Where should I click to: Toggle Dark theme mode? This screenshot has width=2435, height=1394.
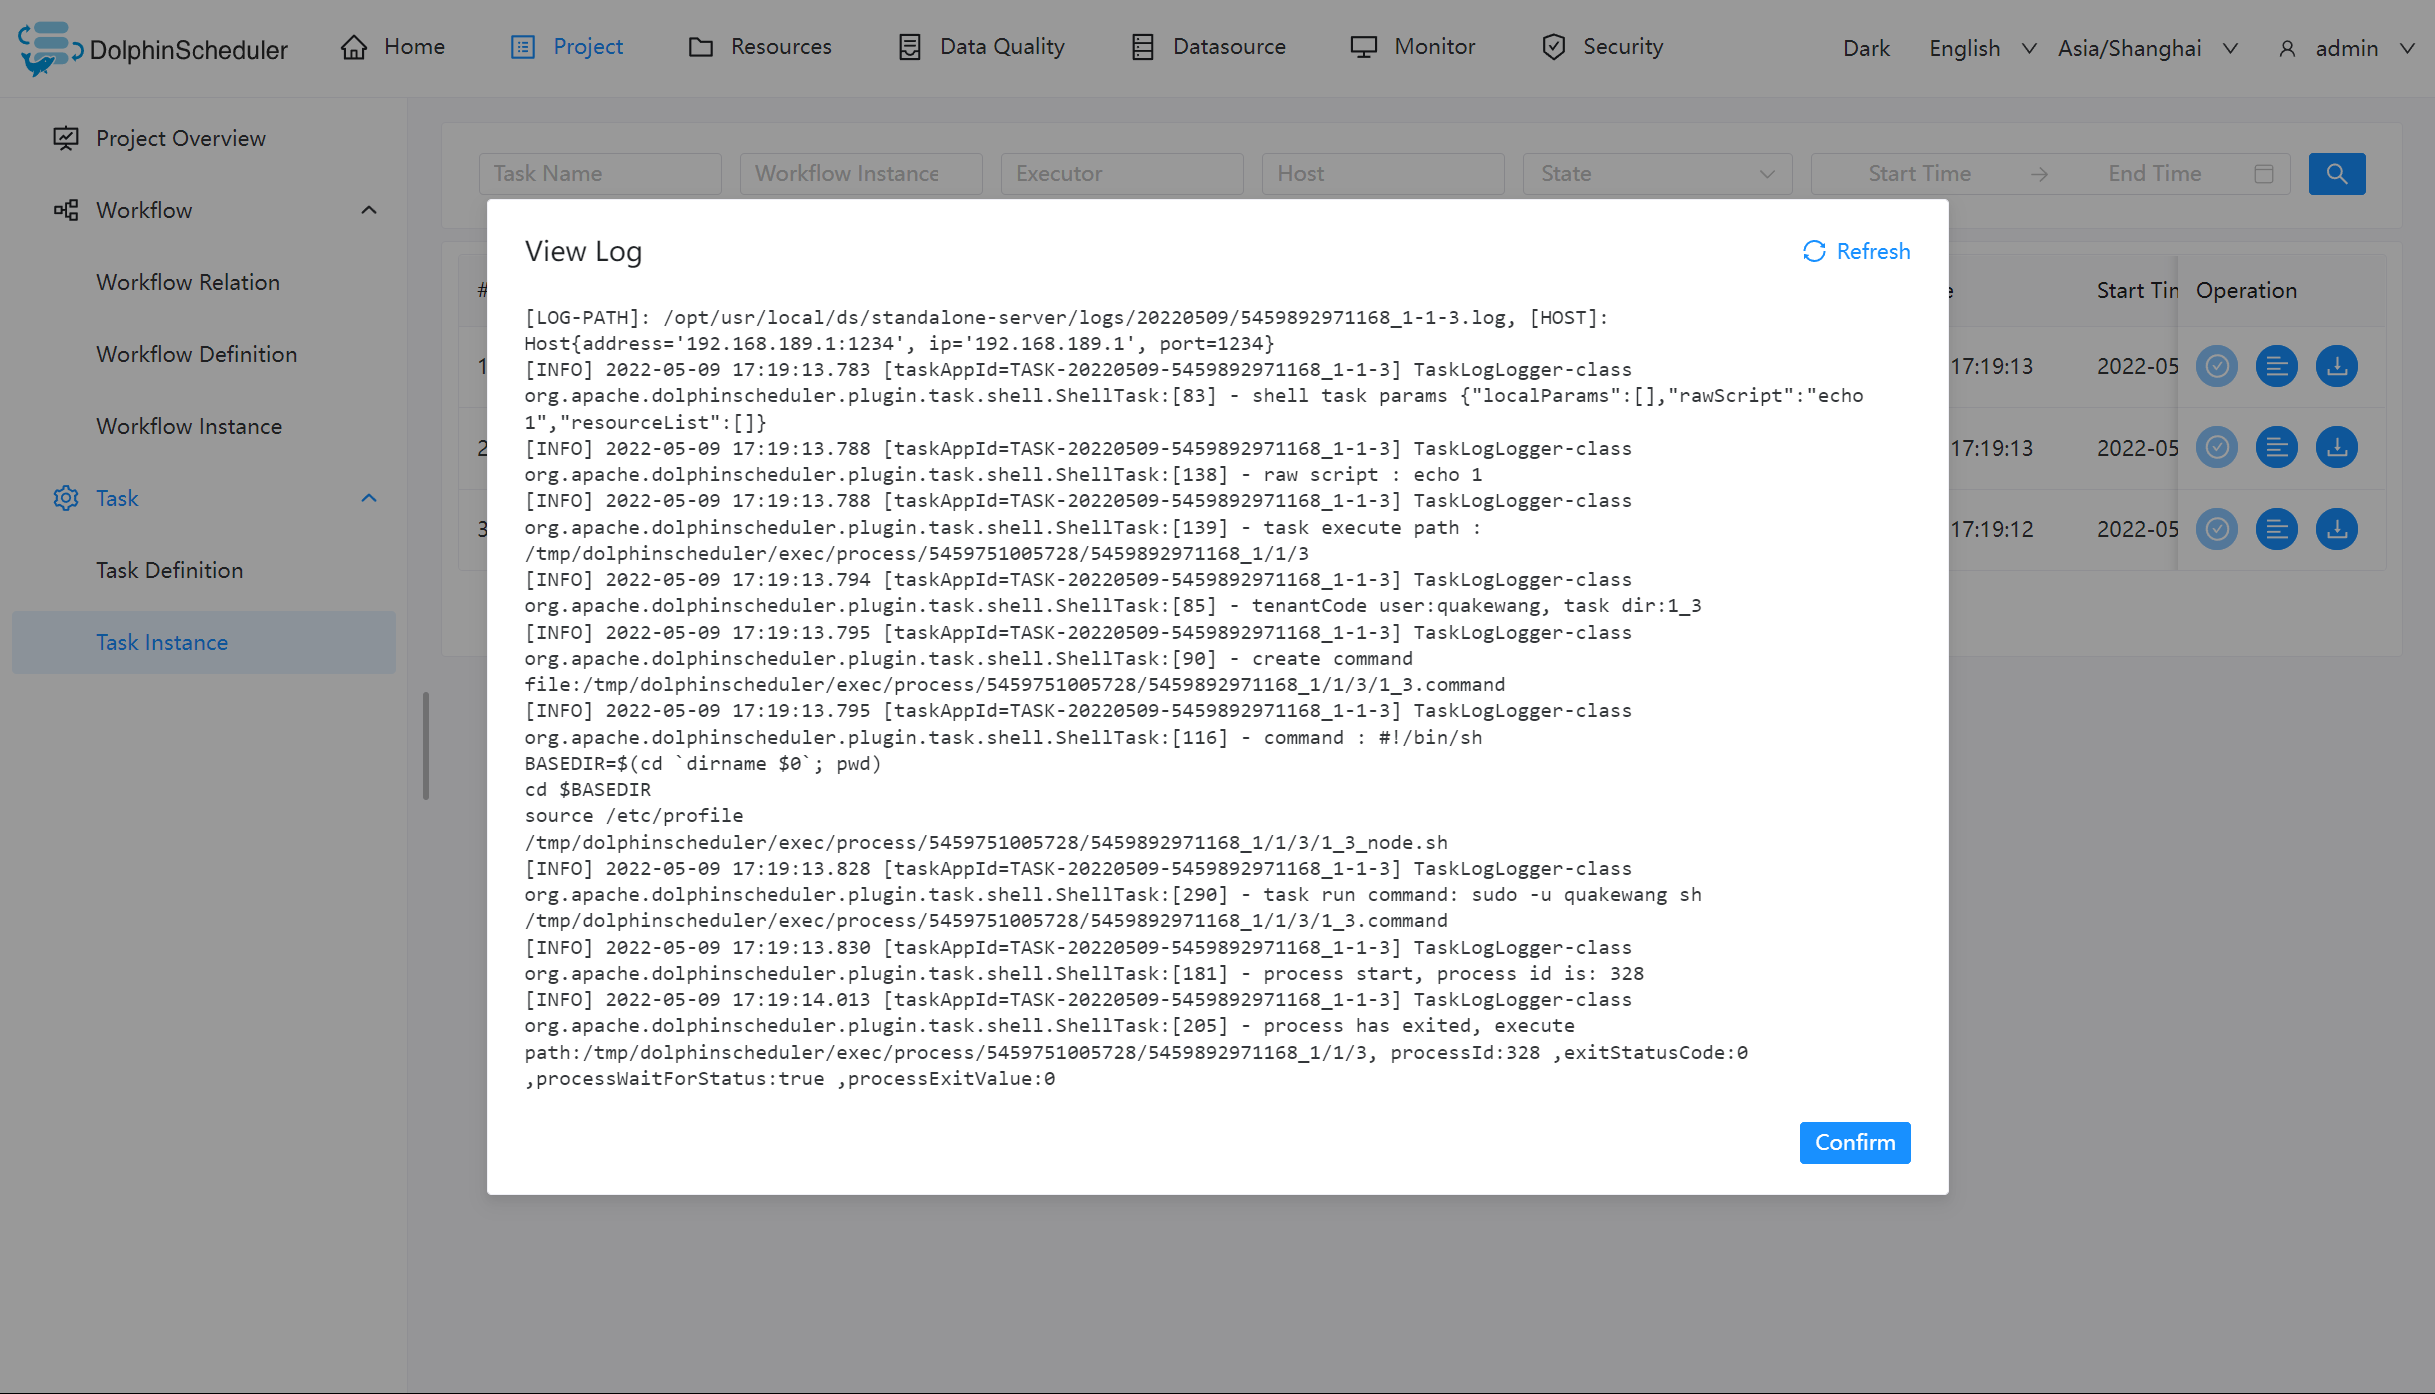[x=1865, y=48]
